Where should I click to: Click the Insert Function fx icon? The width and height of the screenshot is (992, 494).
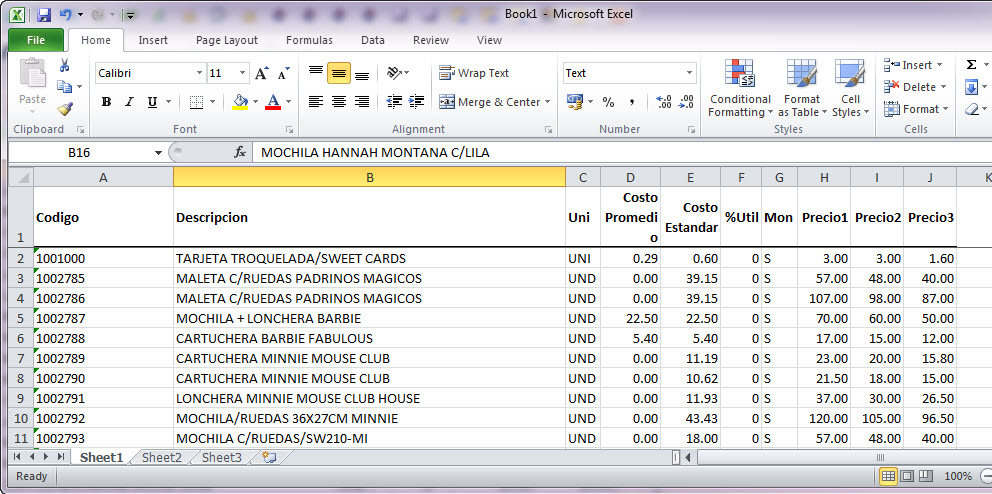(240, 153)
